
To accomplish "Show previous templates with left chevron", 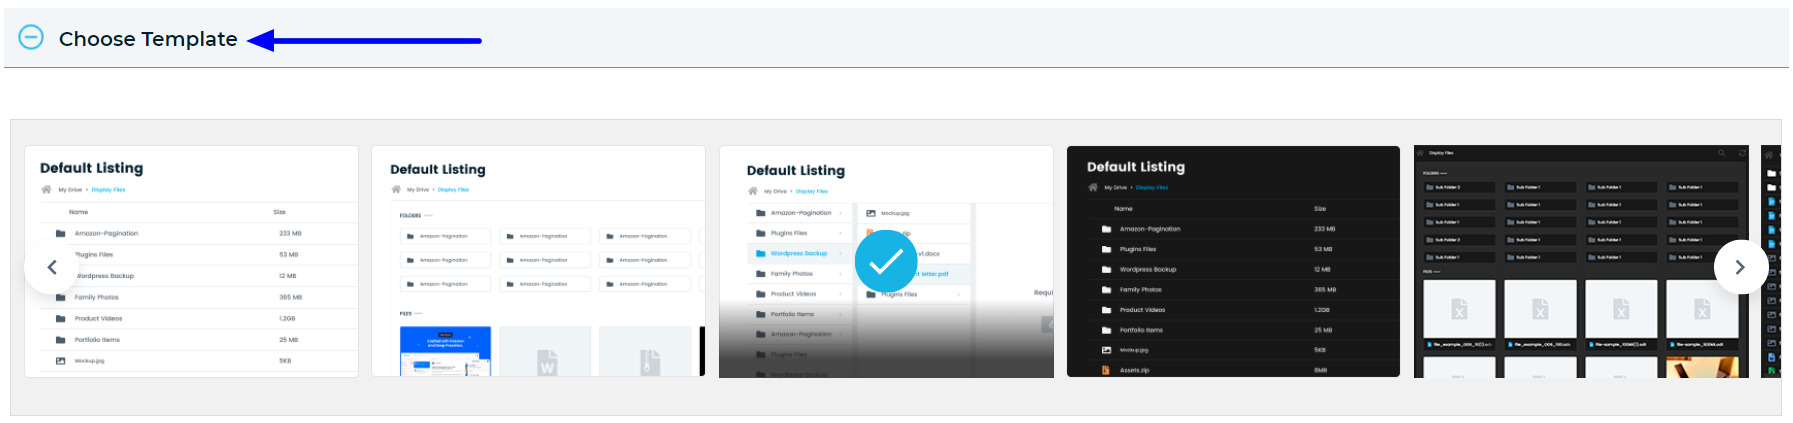I will tap(52, 267).
